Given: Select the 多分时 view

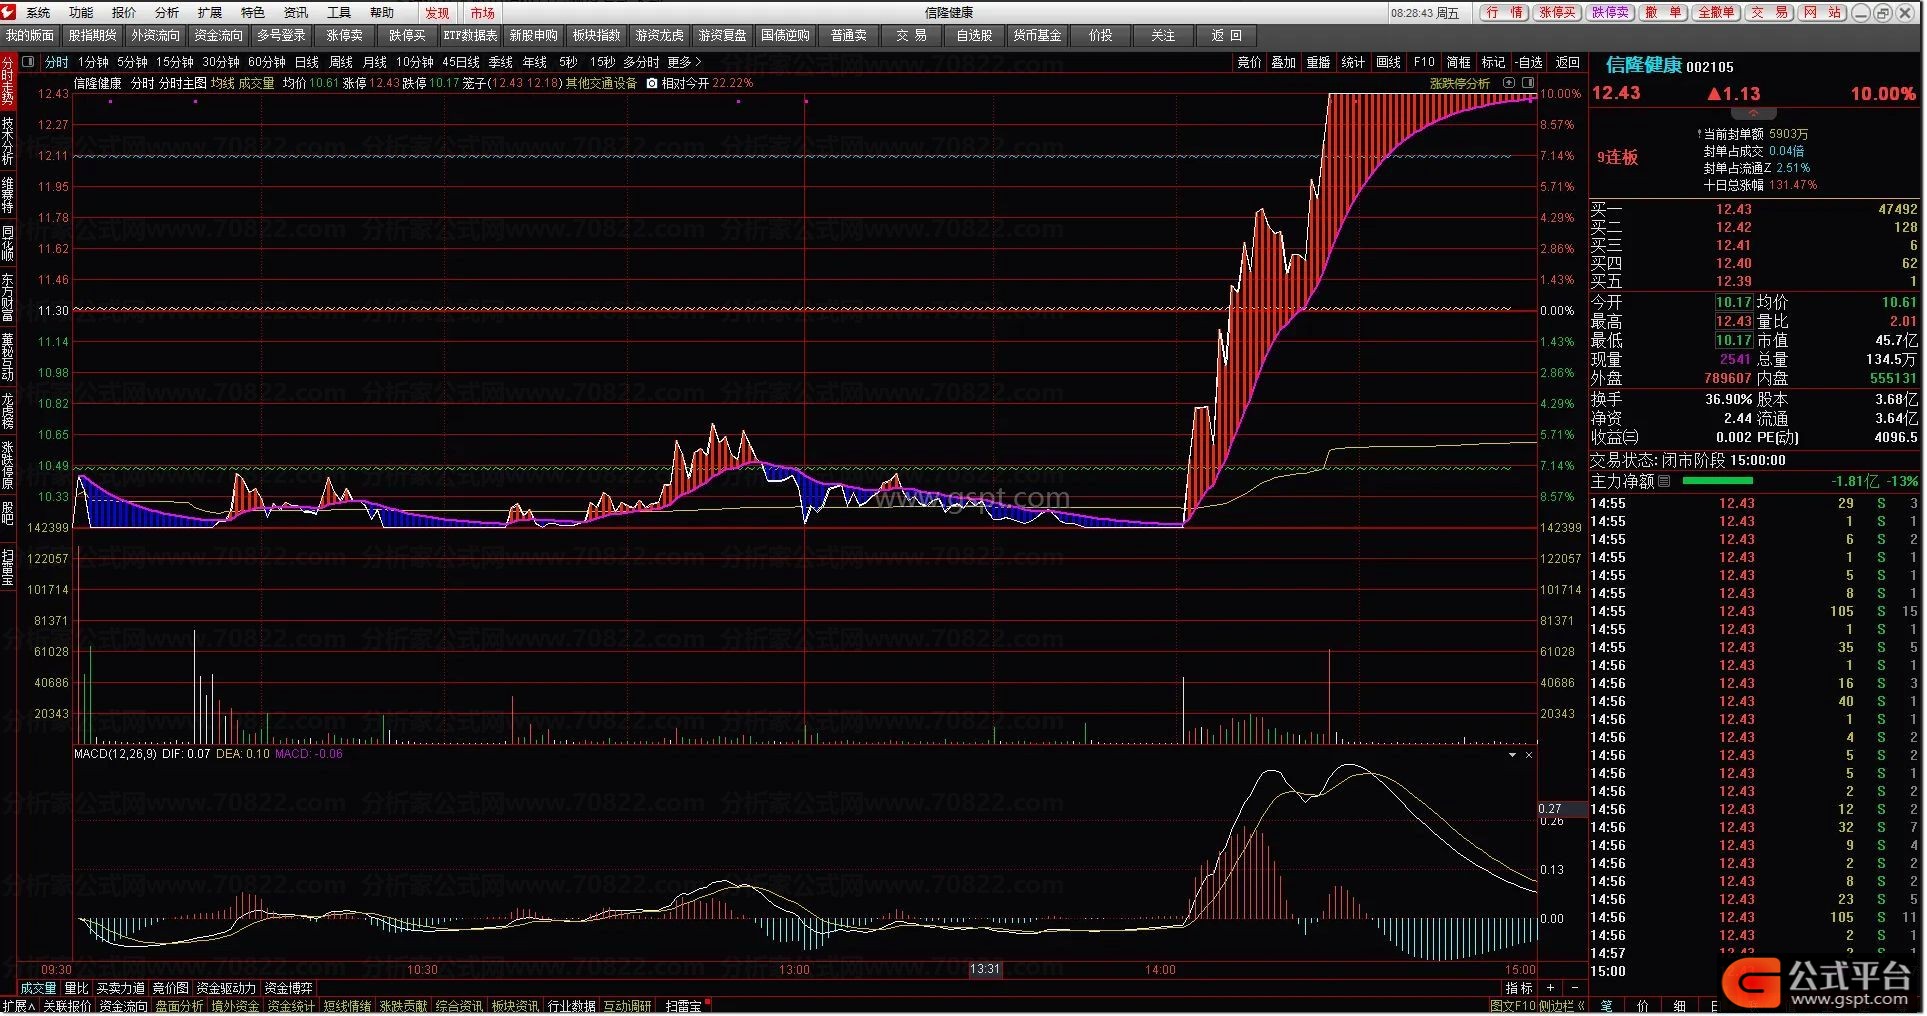Looking at the screenshot, I should pyautogui.click(x=641, y=62).
